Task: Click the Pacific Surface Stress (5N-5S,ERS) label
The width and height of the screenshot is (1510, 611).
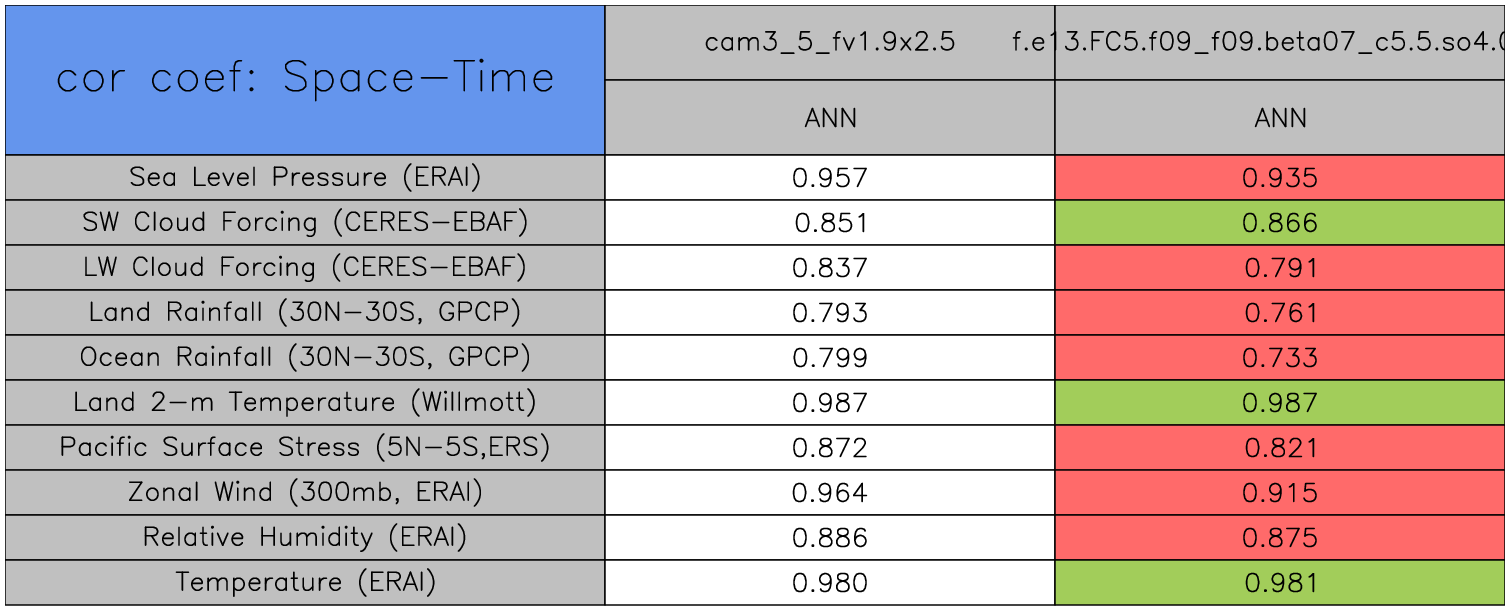Action: 305,447
